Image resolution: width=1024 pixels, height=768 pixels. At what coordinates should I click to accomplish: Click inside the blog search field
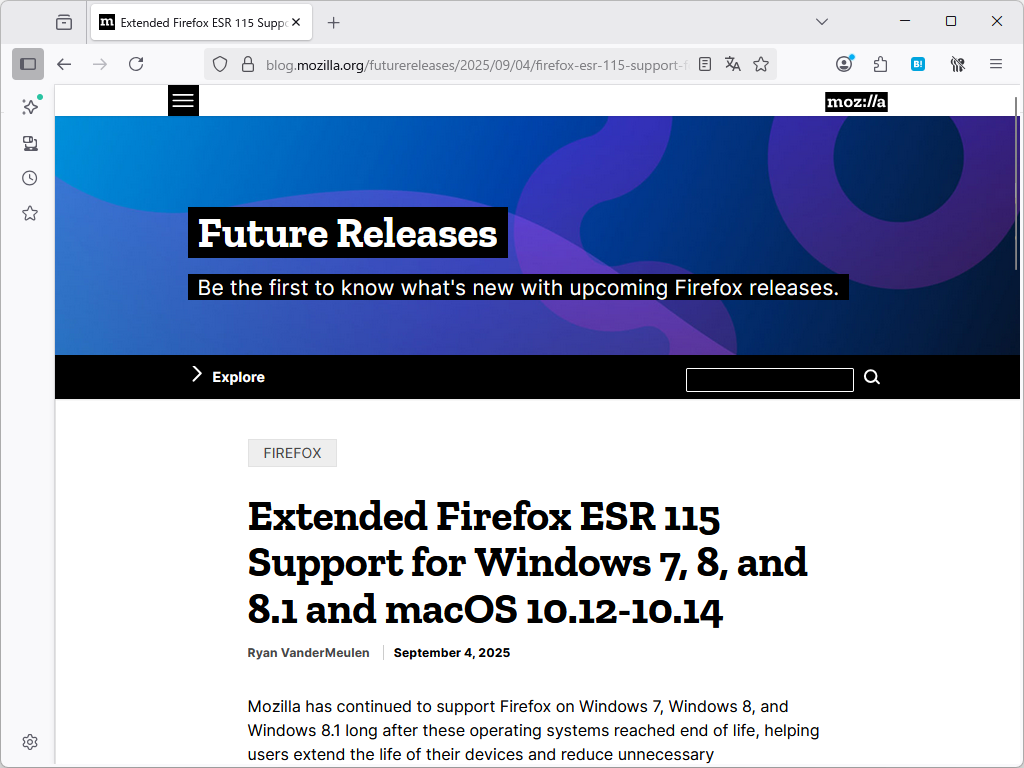(769, 379)
